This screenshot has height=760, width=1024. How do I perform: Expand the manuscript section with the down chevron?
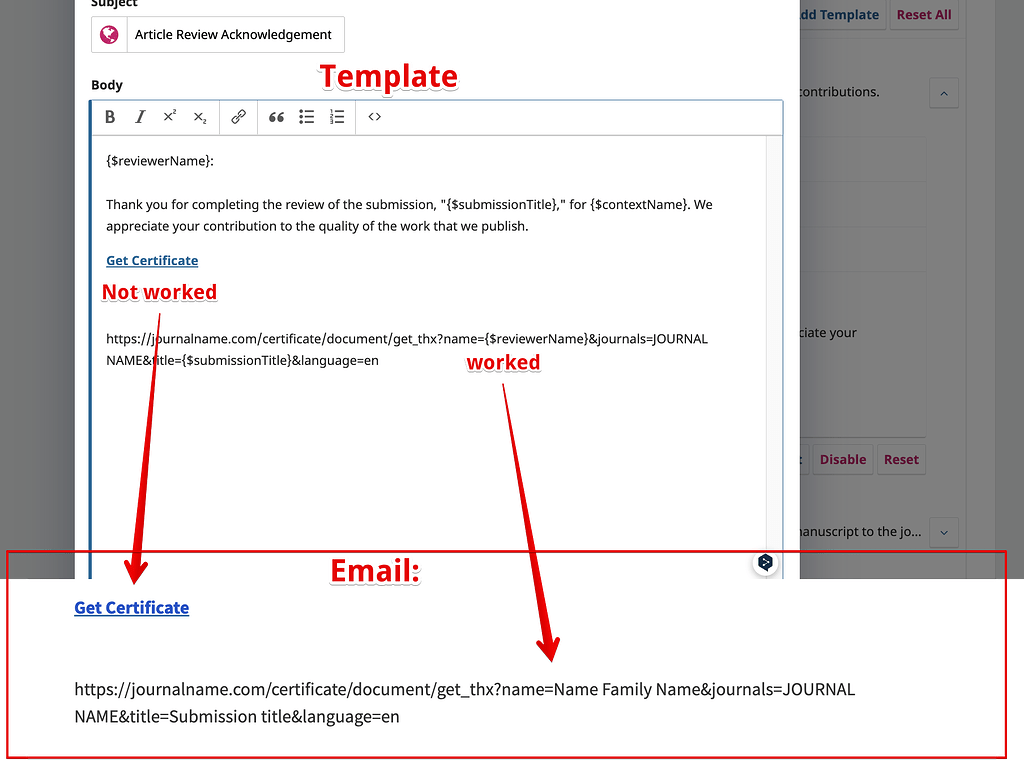click(944, 532)
